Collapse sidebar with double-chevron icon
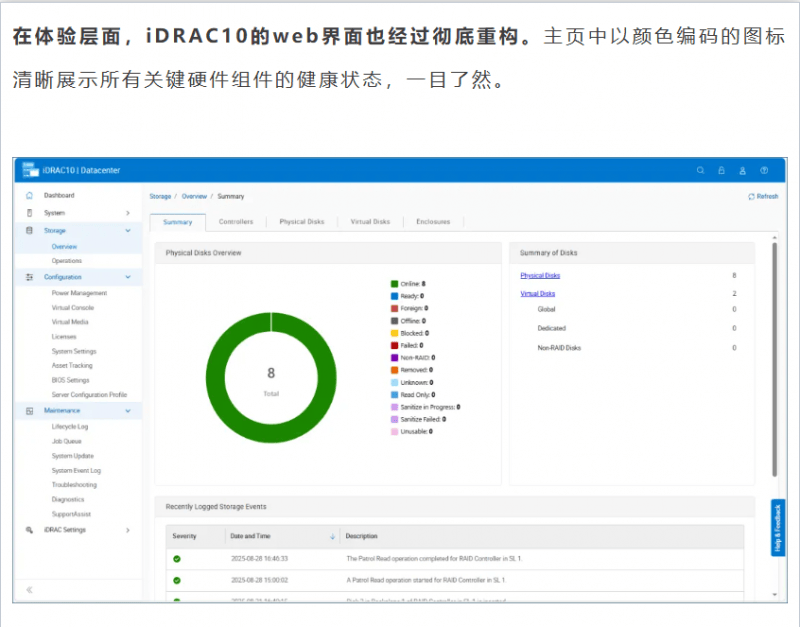 29,590
